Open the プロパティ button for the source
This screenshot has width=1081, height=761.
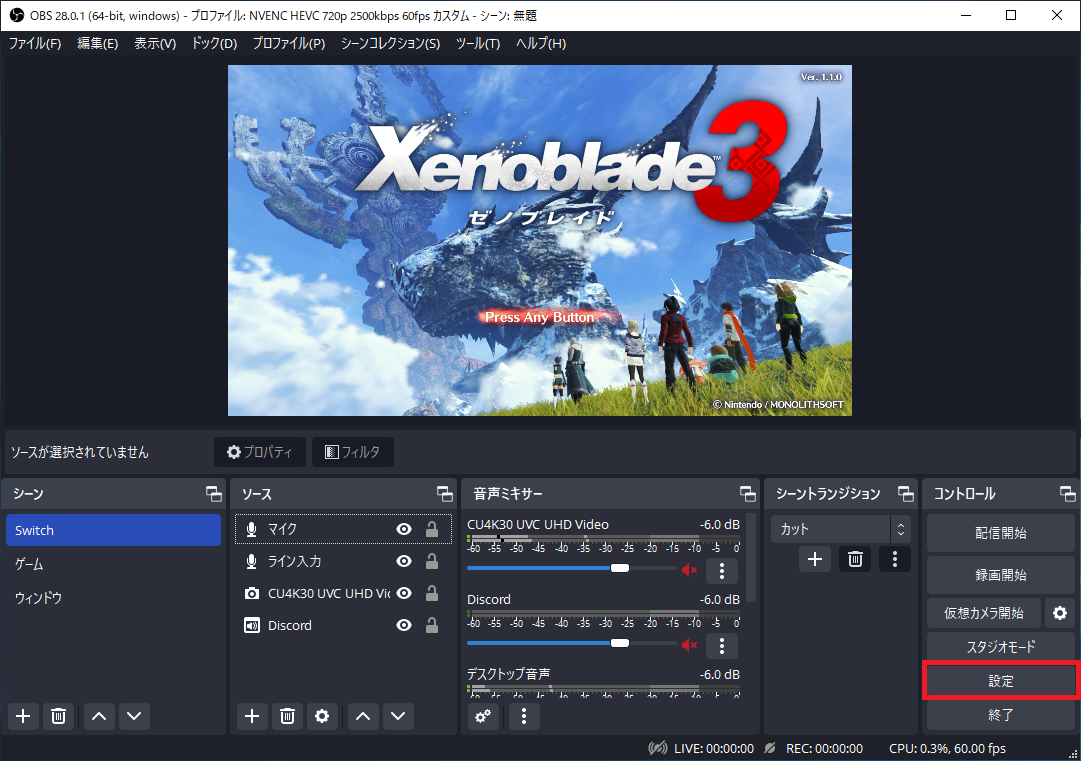pyautogui.click(x=260, y=452)
